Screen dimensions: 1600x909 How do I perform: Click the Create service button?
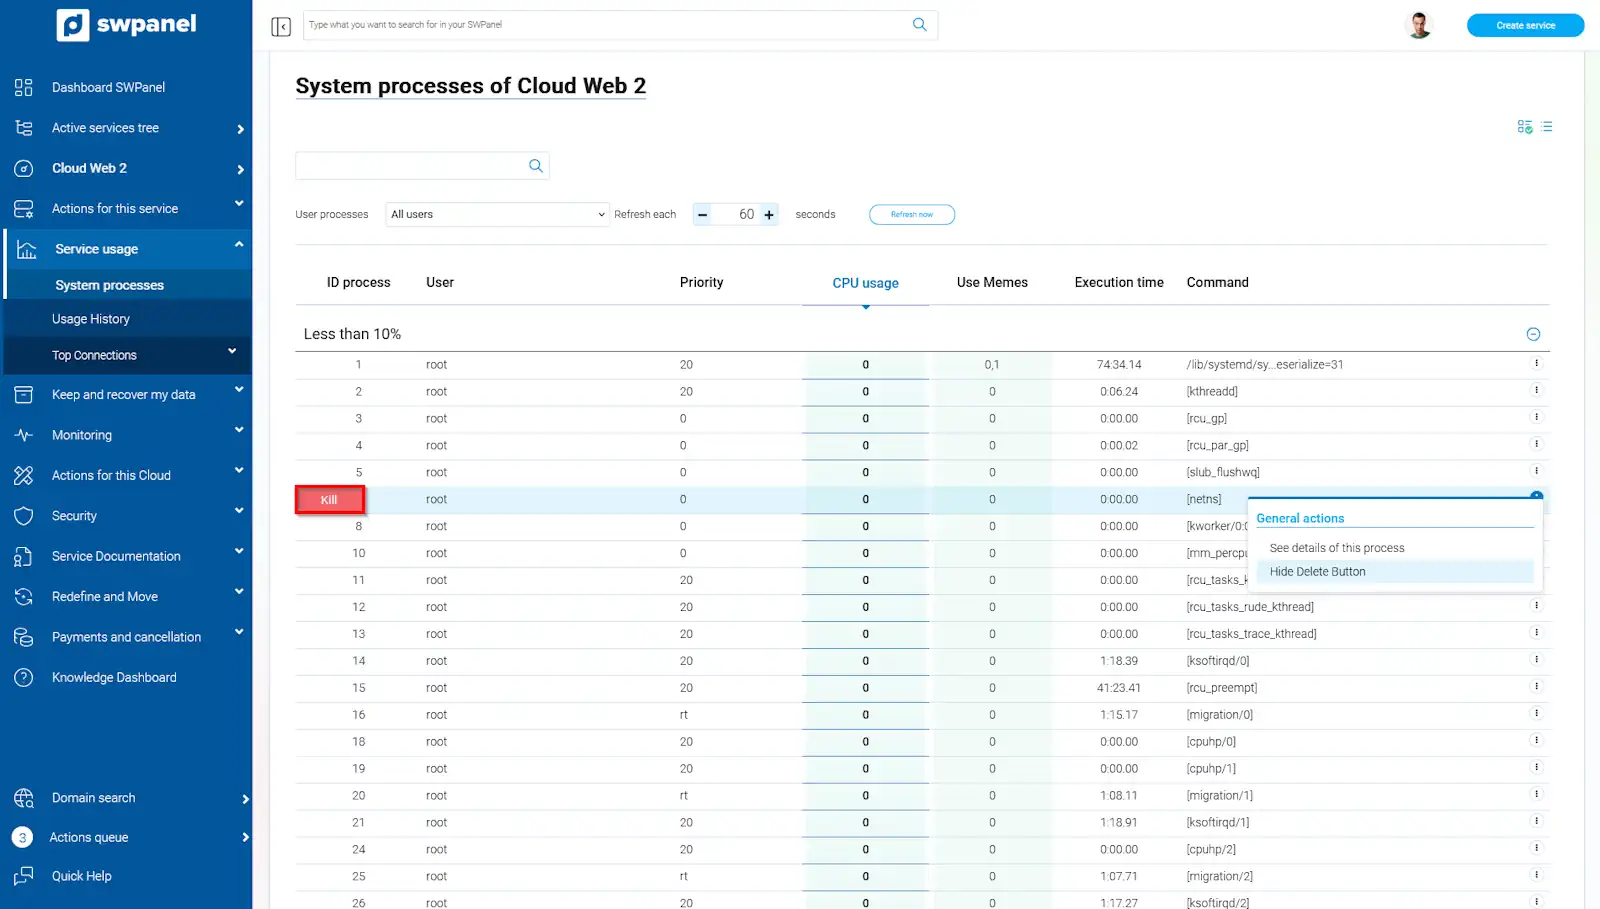click(x=1525, y=25)
